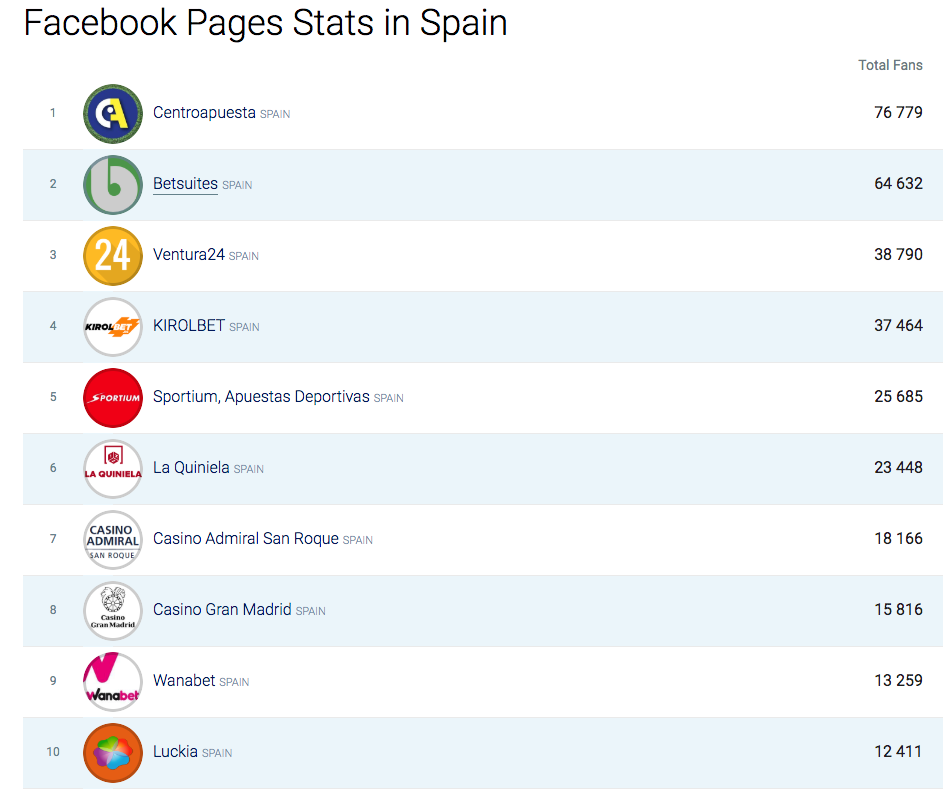Click rank number 1 of Centroapuesta row
Viewport: 948px width, 793px height.
[53, 113]
